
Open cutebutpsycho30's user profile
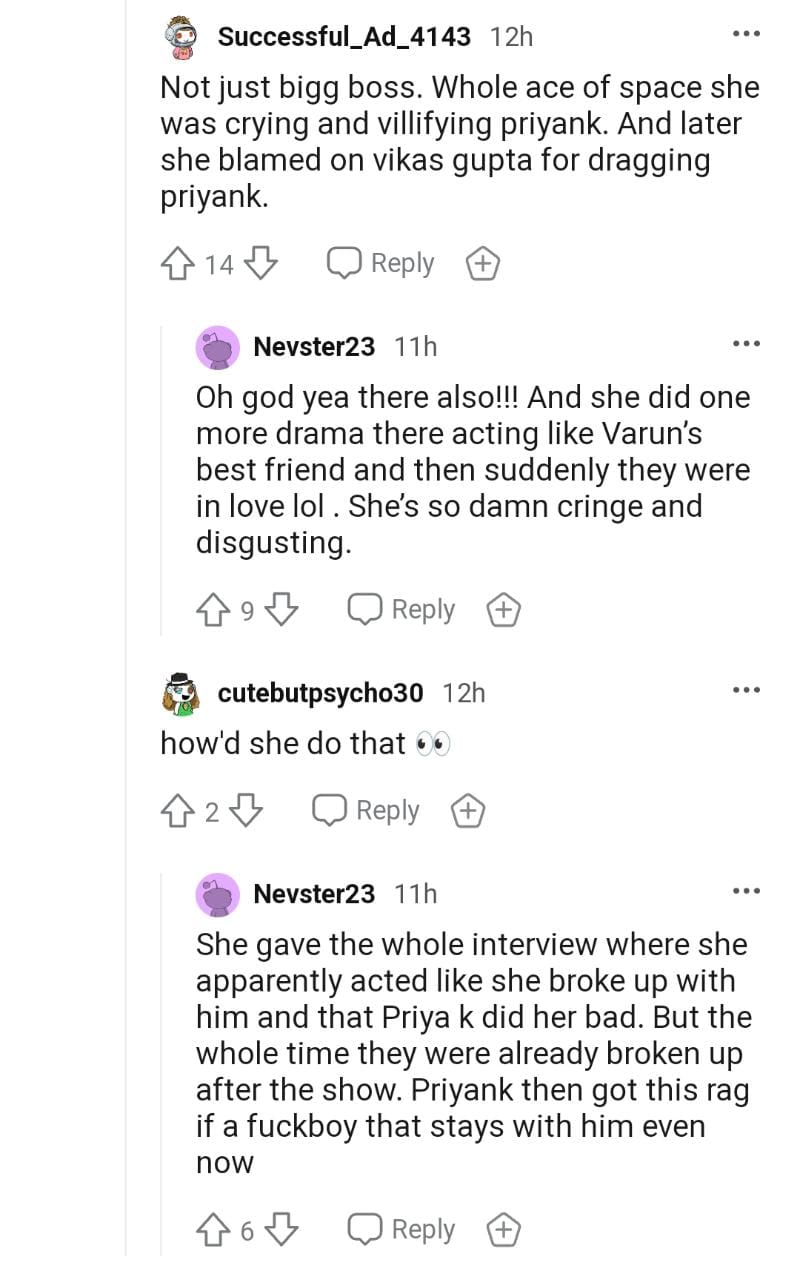[x=320, y=692]
